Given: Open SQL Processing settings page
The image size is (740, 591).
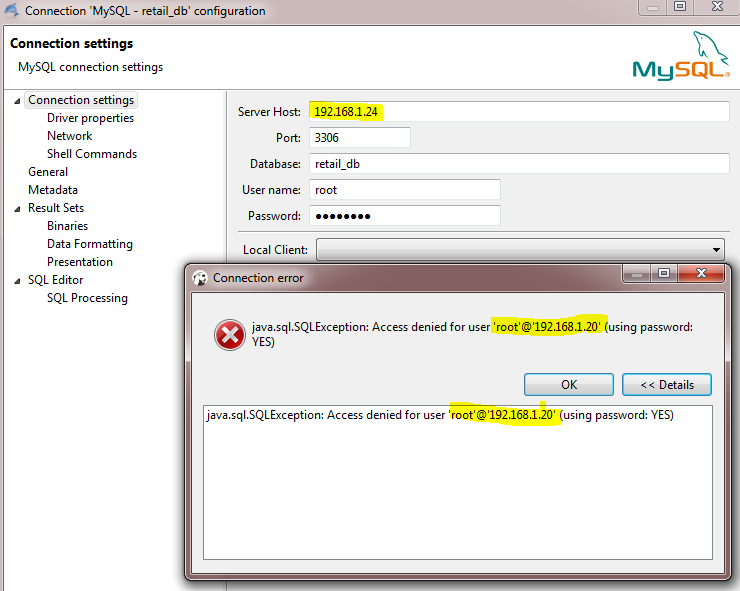Looking at the screenshot, I should point(87,298).
